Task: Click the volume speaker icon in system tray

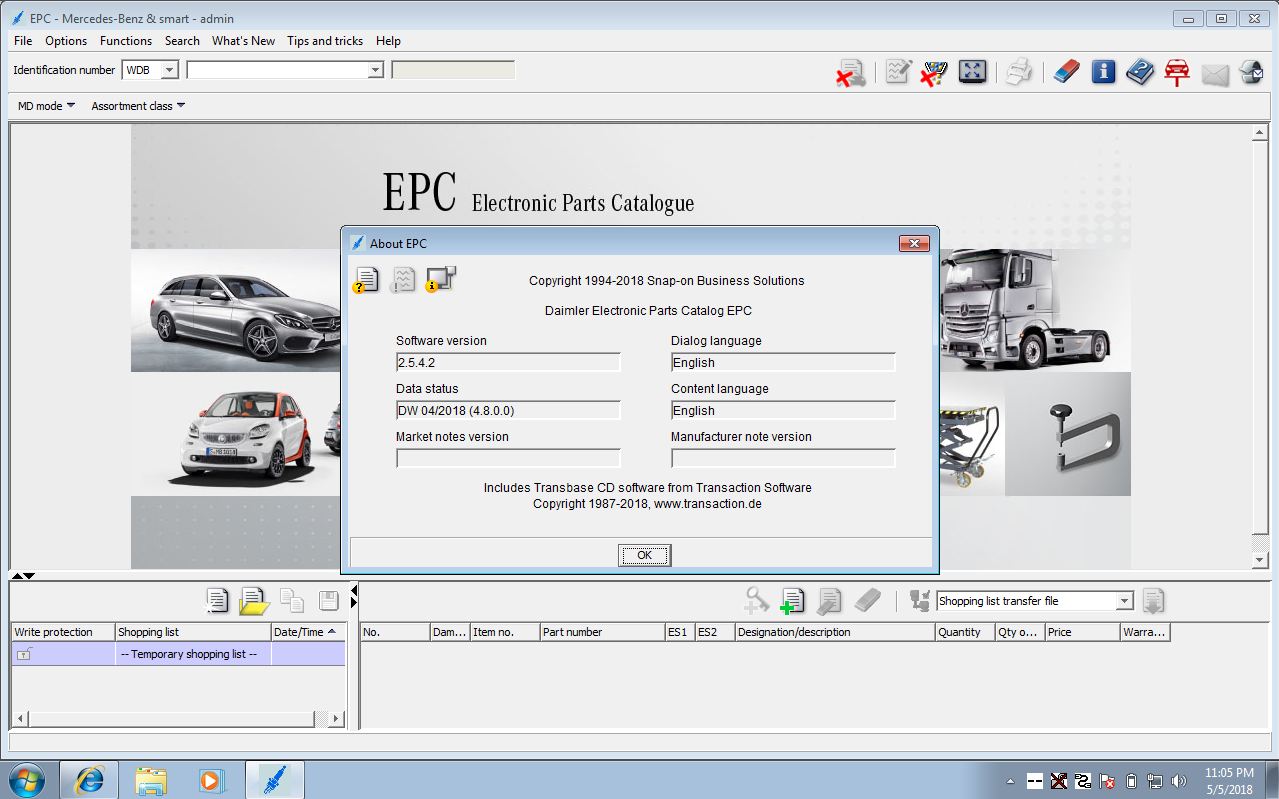Action: pos(1178,781)
